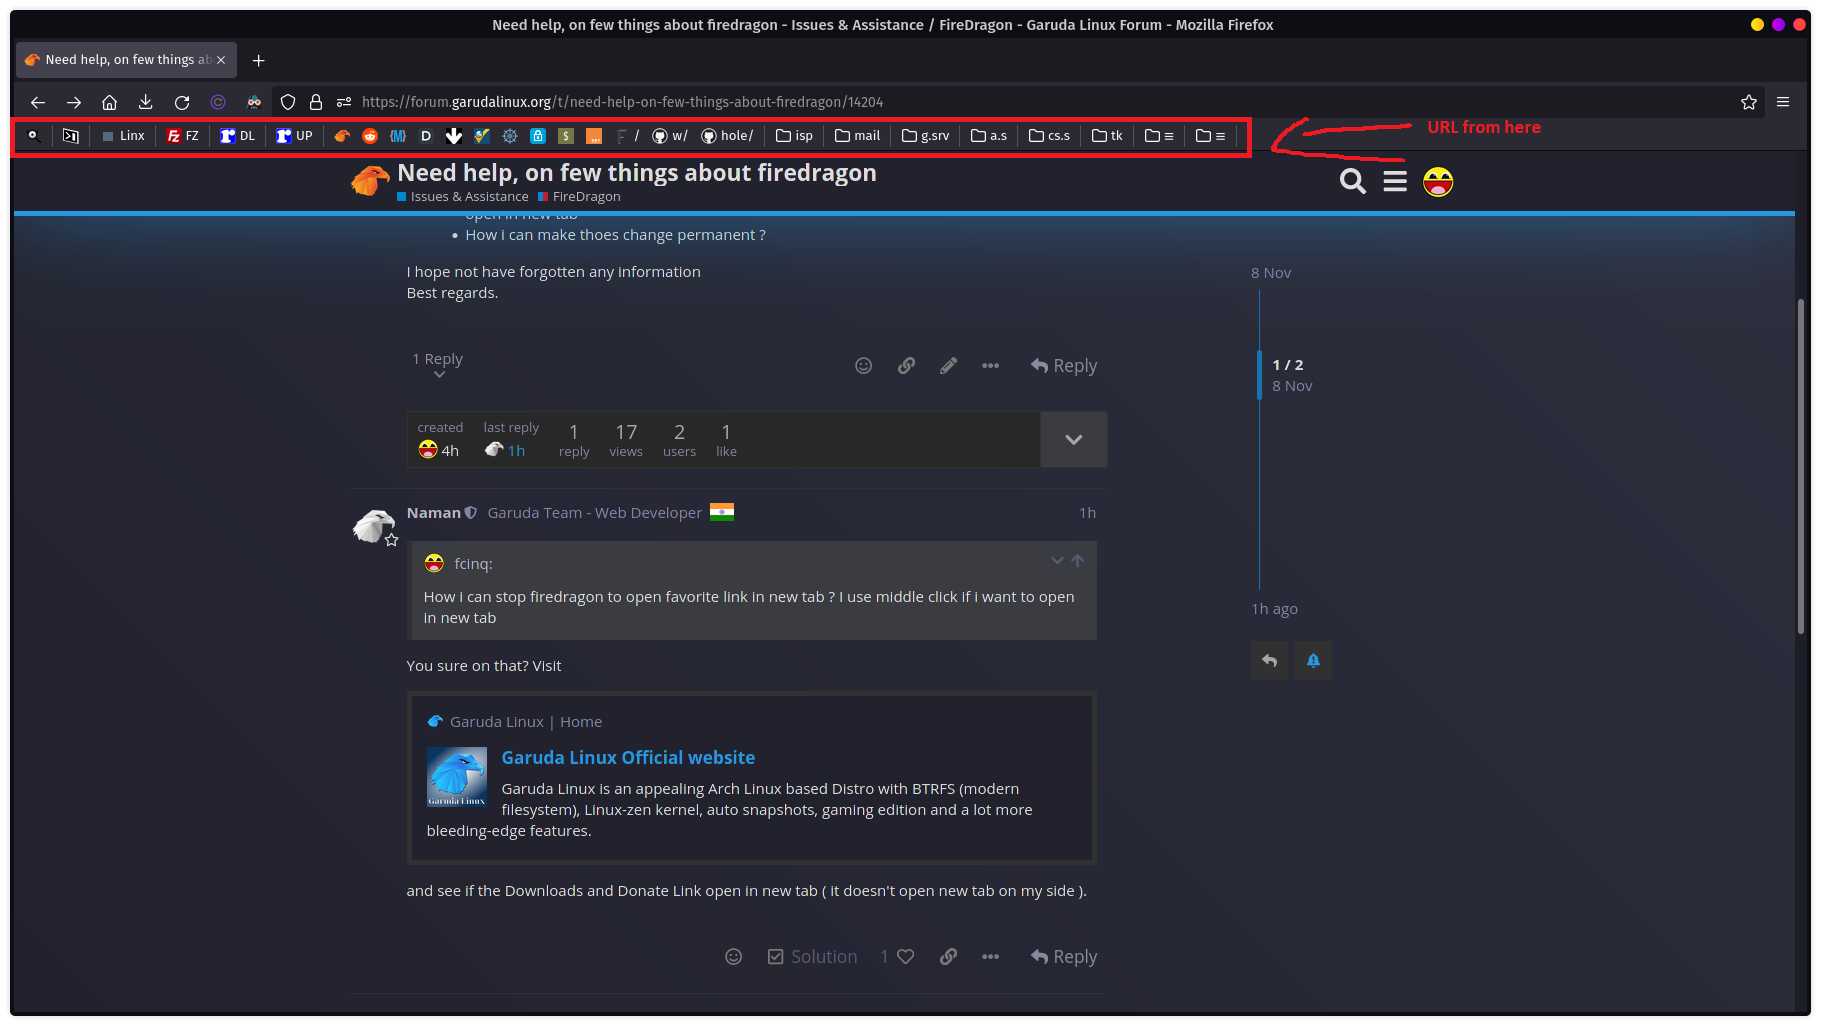Click the shield tracking protection icon
Viewport: 1821px width, 1026px height.
(288, 102)
